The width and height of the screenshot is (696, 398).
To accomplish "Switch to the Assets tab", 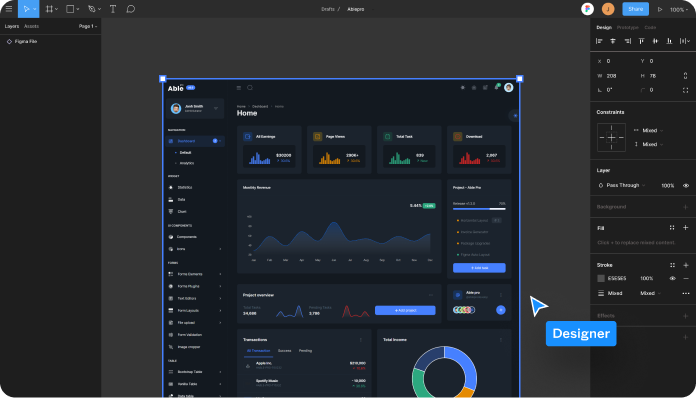I will pos(31,26).
